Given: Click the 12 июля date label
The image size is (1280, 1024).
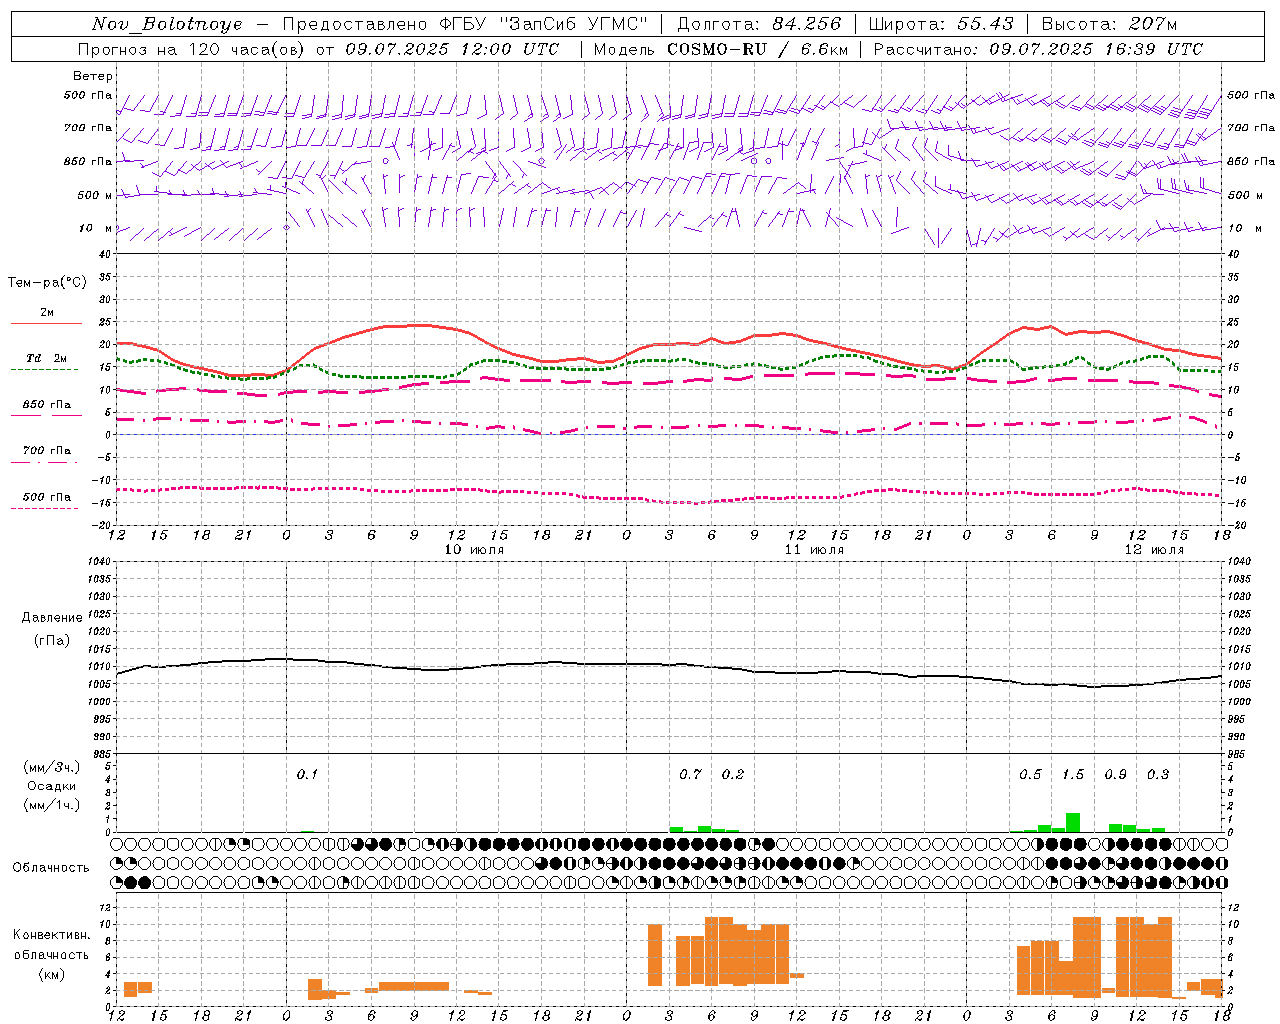Looking at the screenshot, I should (x=1154, y=550).
